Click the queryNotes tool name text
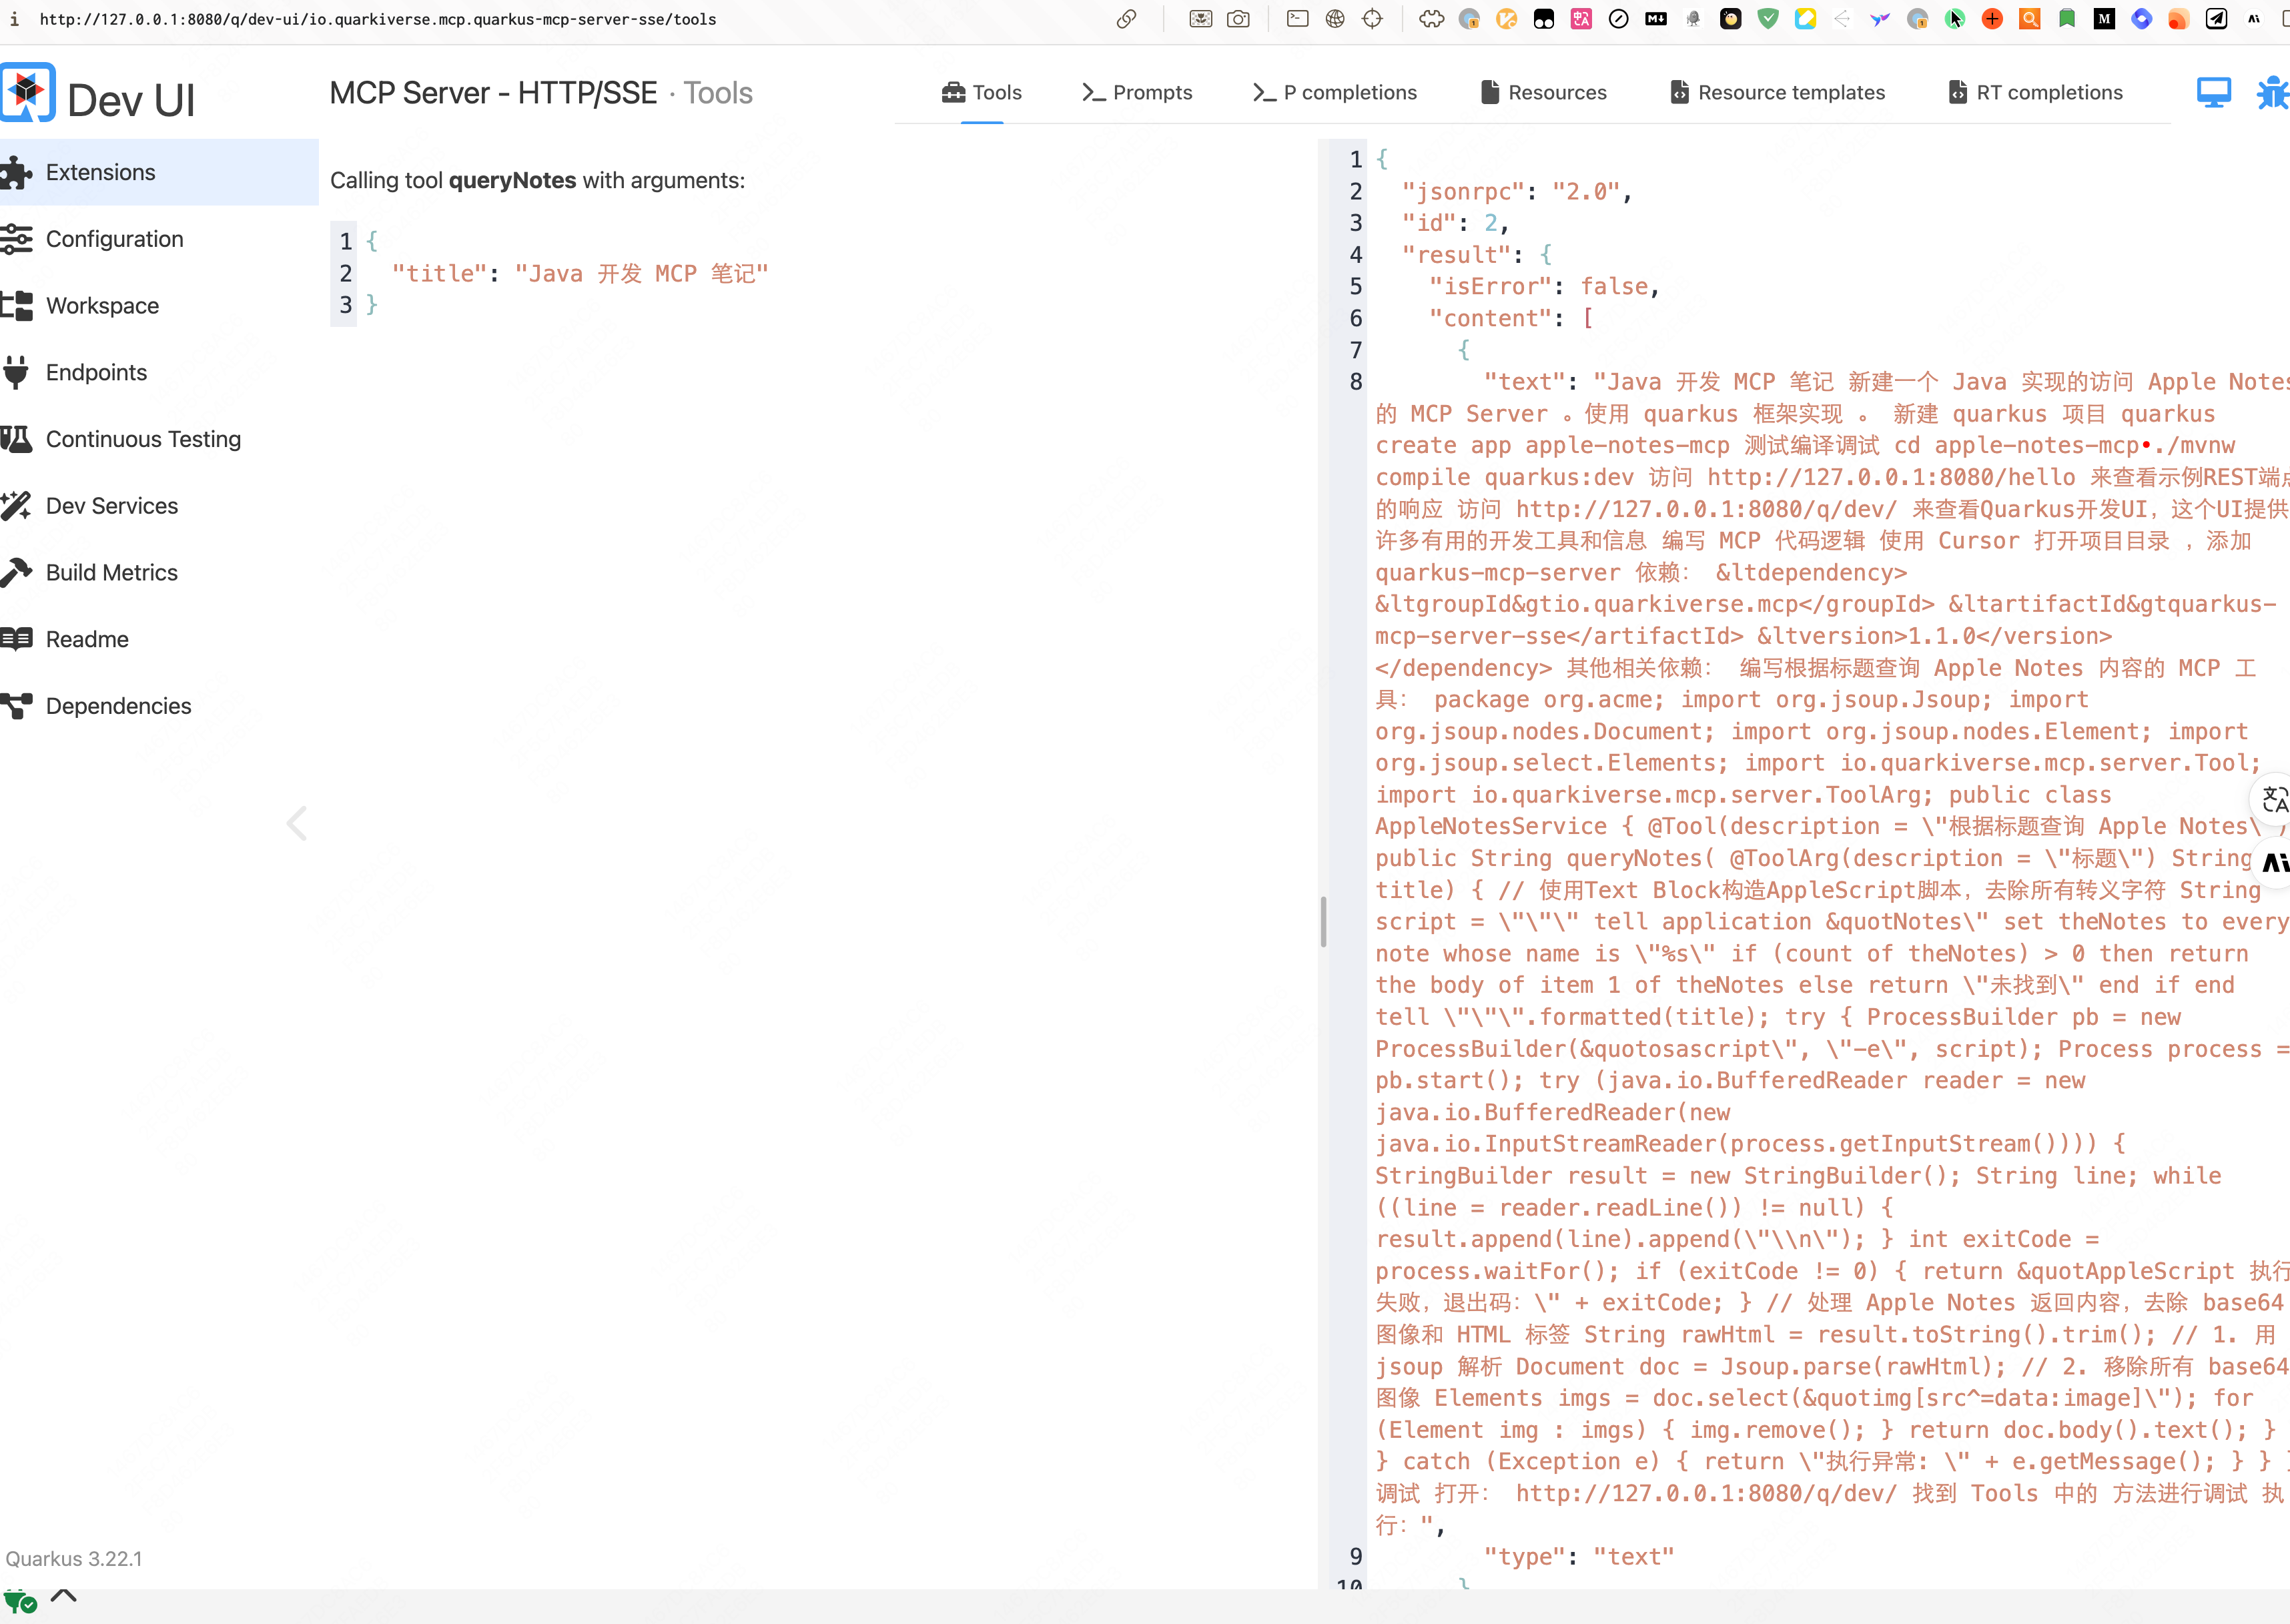The width and height of the screenshot is (2290, 1624). 512,180
